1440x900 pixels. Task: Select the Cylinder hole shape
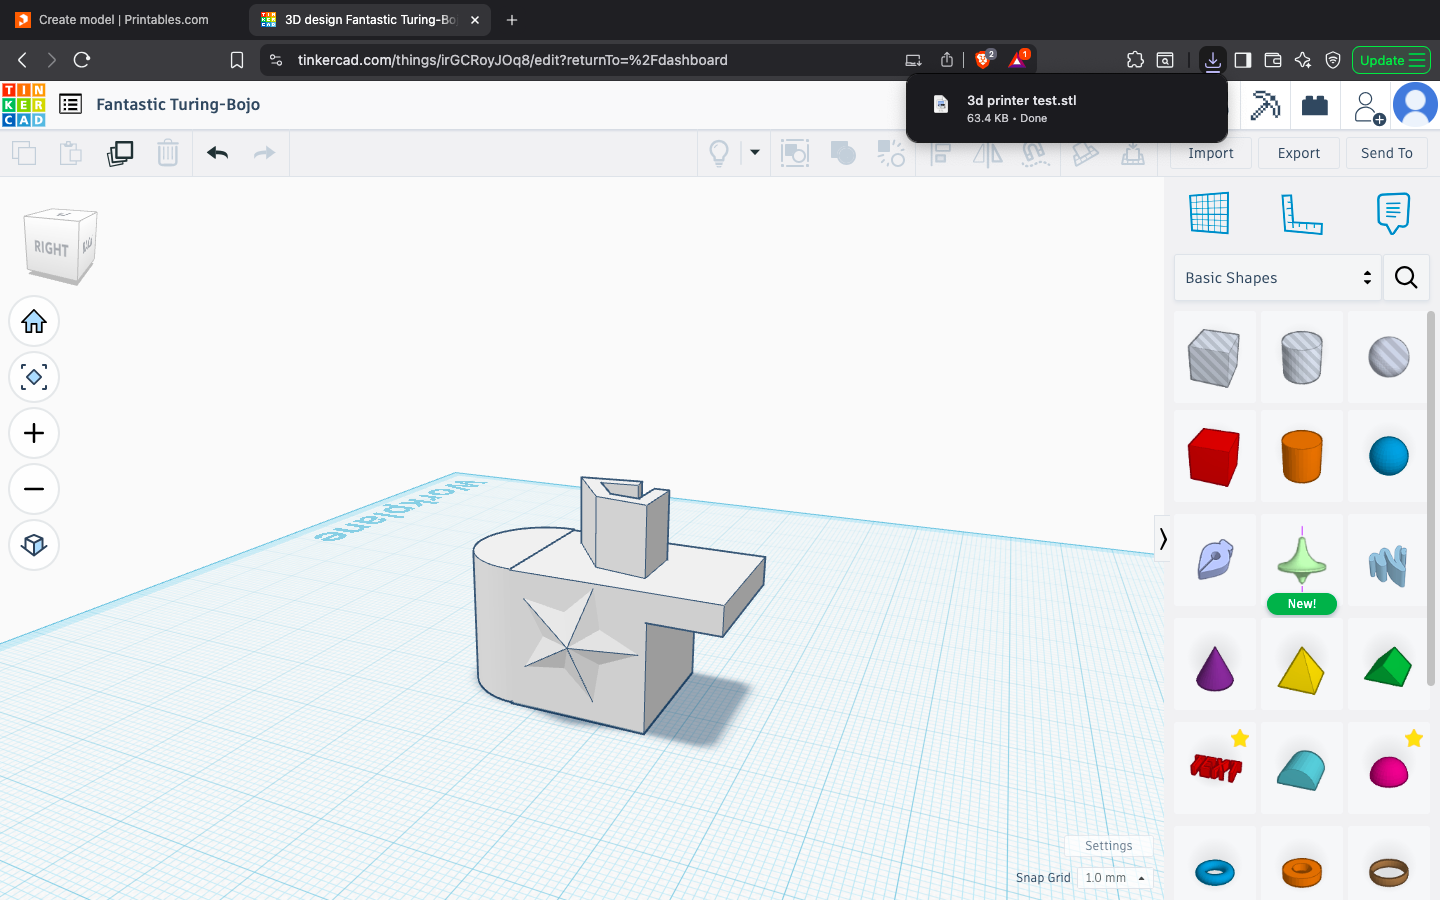click(x=1301, y=357)
